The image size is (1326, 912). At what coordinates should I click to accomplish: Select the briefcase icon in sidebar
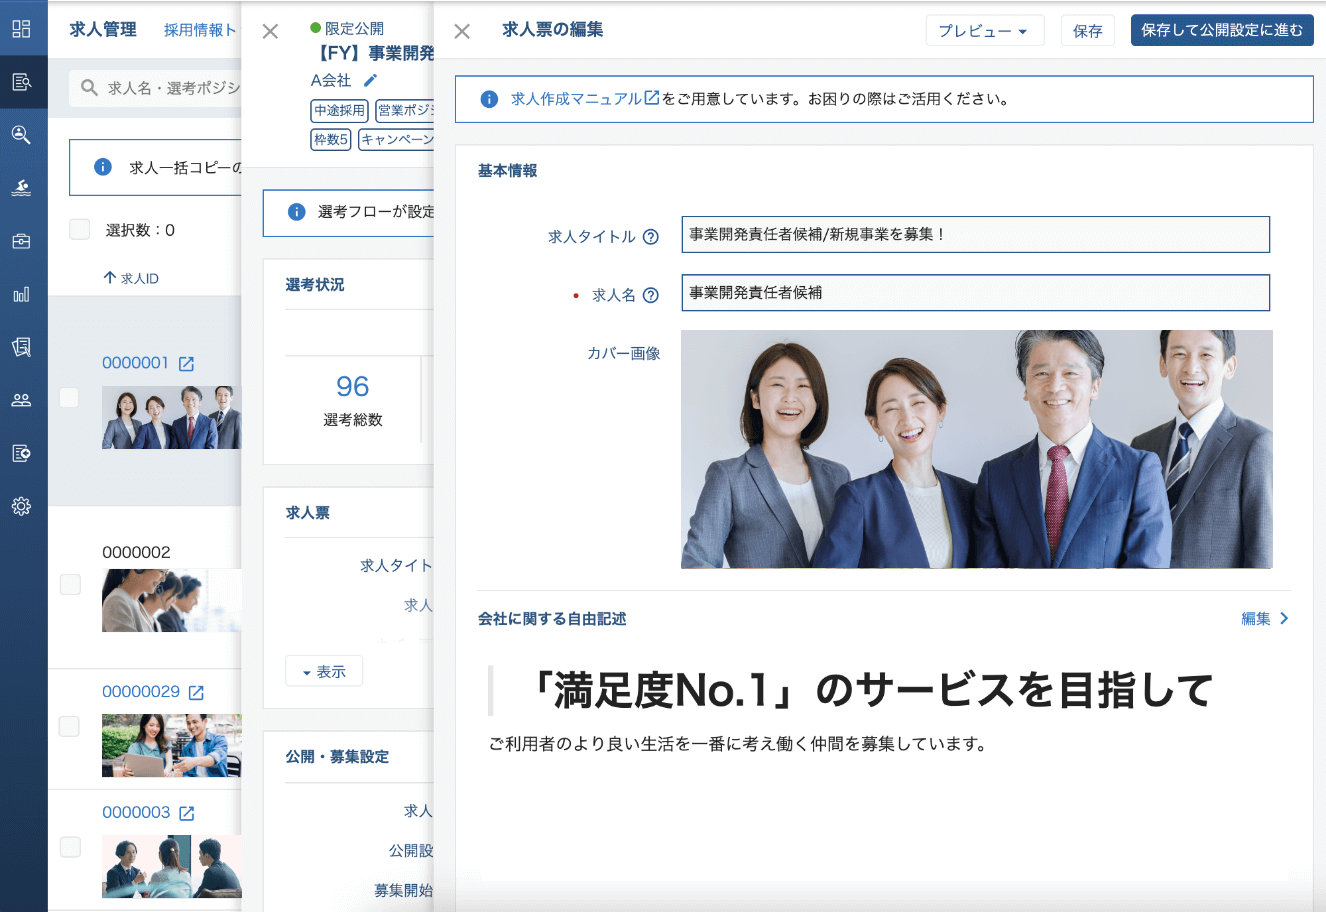(21, 241)
